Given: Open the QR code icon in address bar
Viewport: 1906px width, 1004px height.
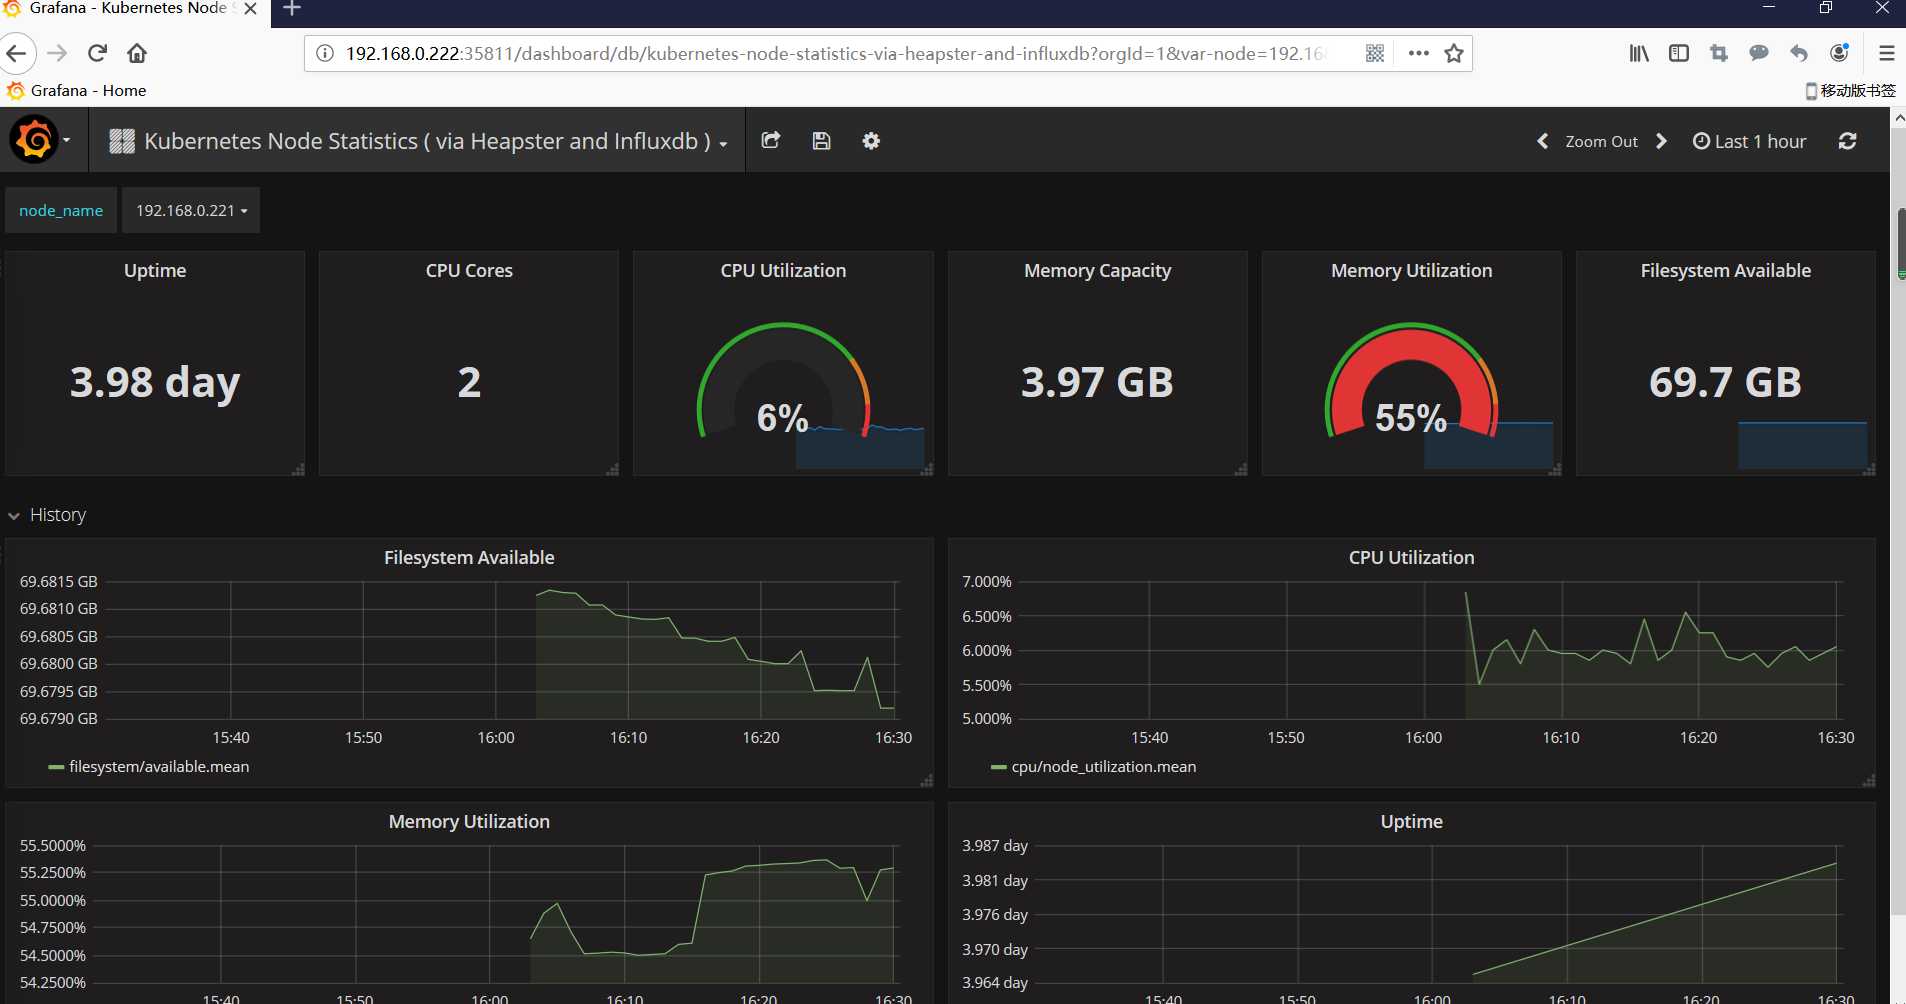Looking at the screenshot, I should tap(1375, 53).
